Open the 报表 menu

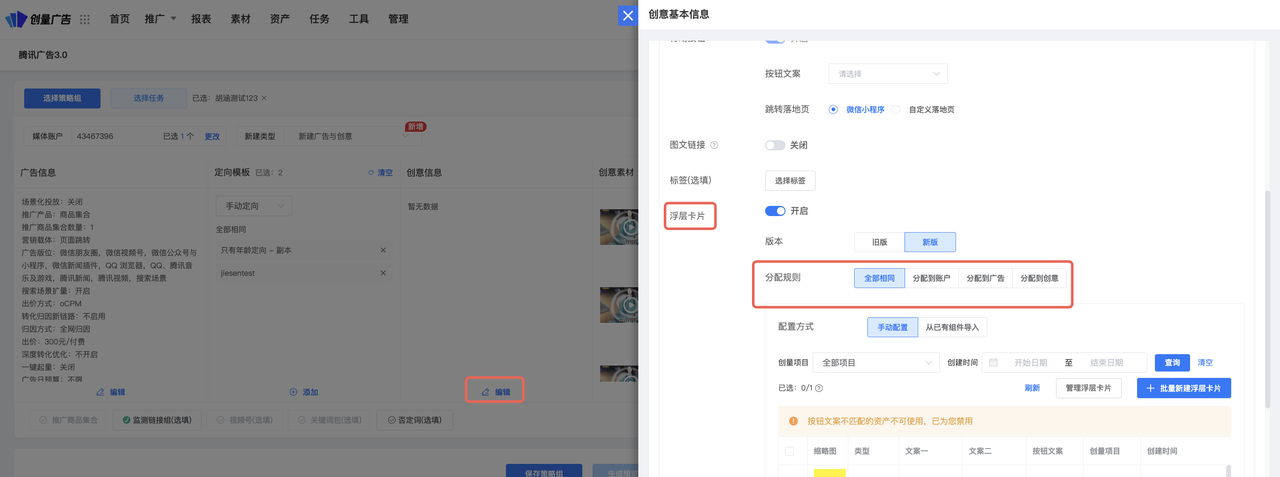click(x=201, y=19)
